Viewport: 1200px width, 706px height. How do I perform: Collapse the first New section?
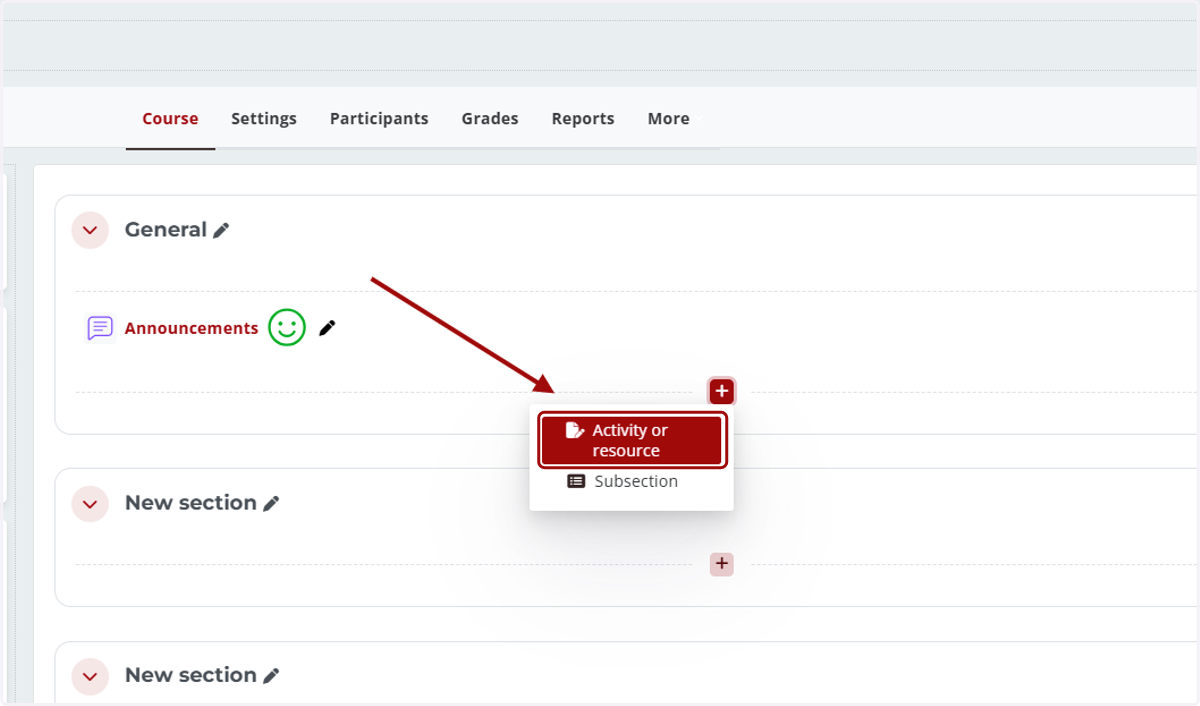(90, 503)
